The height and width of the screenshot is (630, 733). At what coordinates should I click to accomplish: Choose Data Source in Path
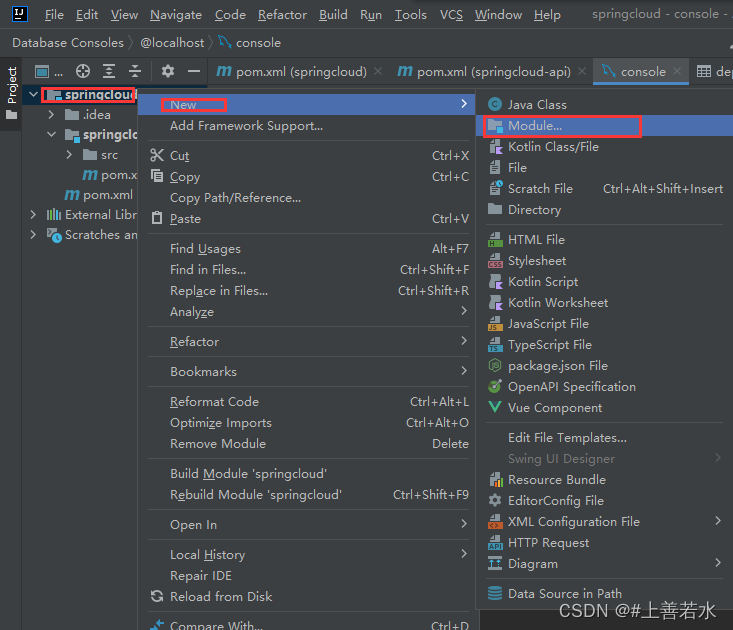coord(604,594)
